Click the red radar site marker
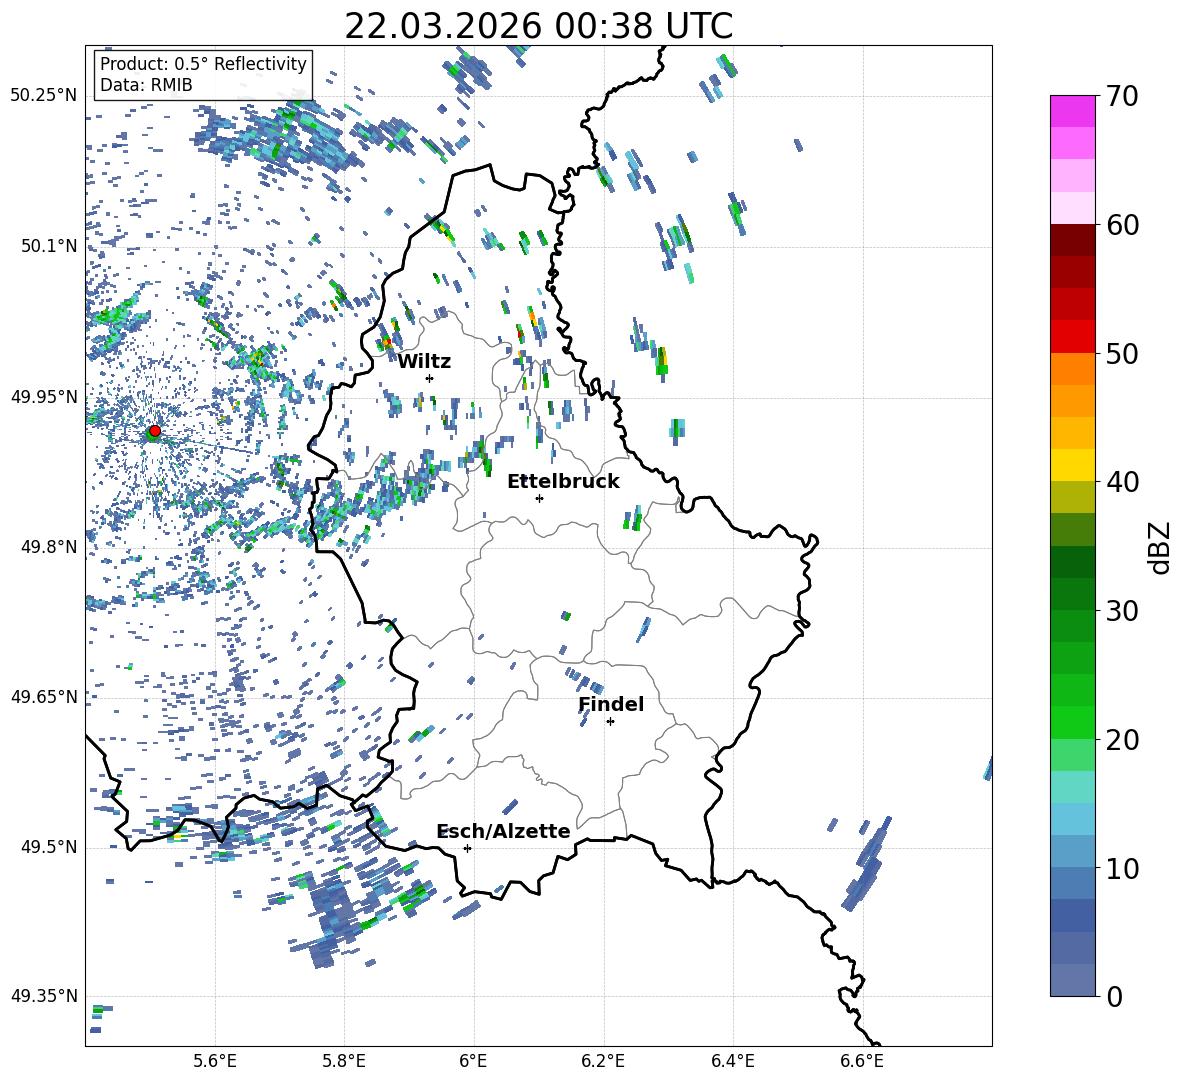Screen dimensions: 1184x1081 coord(155,430)
